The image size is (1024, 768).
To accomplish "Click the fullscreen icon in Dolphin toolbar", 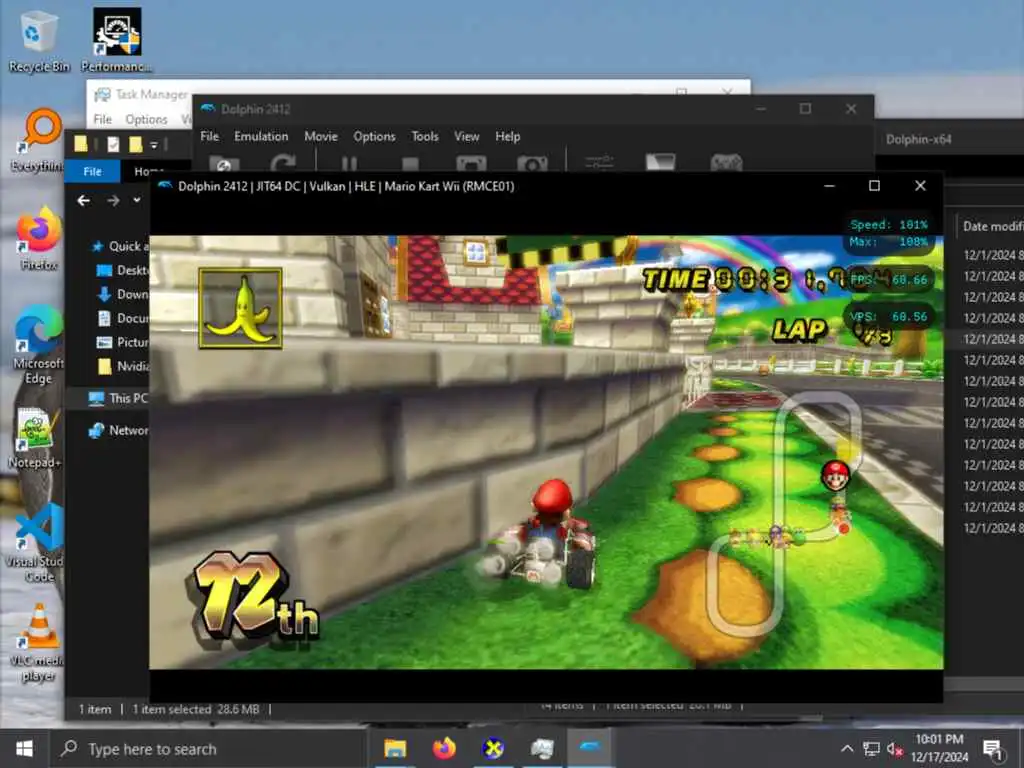I will [x=471, y=164].
